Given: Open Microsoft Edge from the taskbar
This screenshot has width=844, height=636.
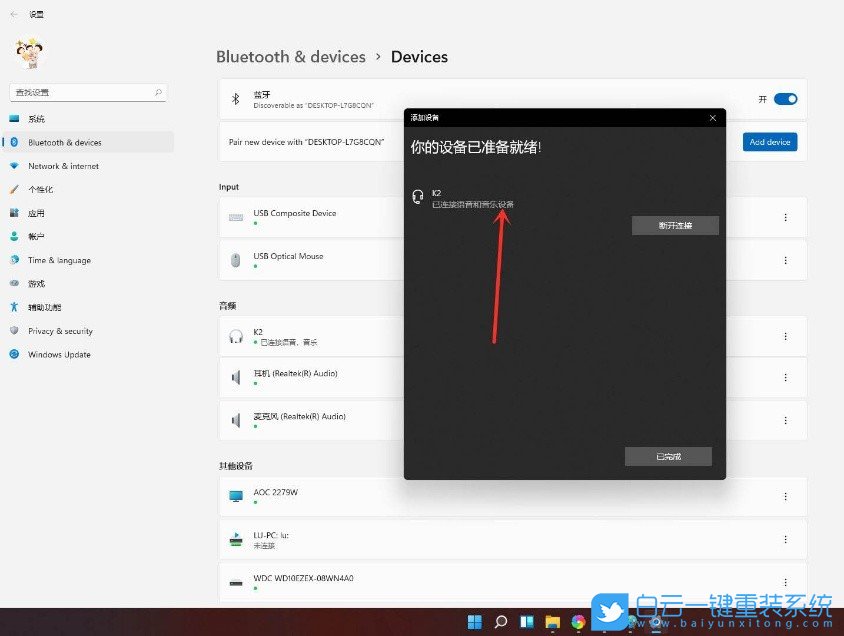Looking at the screenshot, I should coord(578,621).
